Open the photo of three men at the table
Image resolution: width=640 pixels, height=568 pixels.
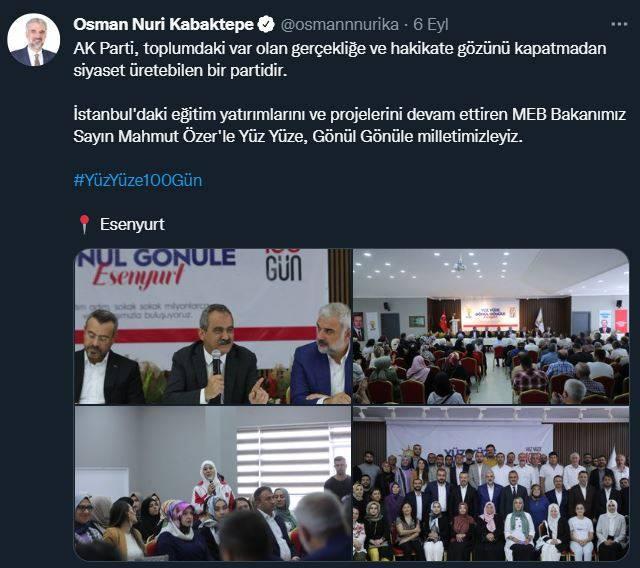[x=213, y=326]
